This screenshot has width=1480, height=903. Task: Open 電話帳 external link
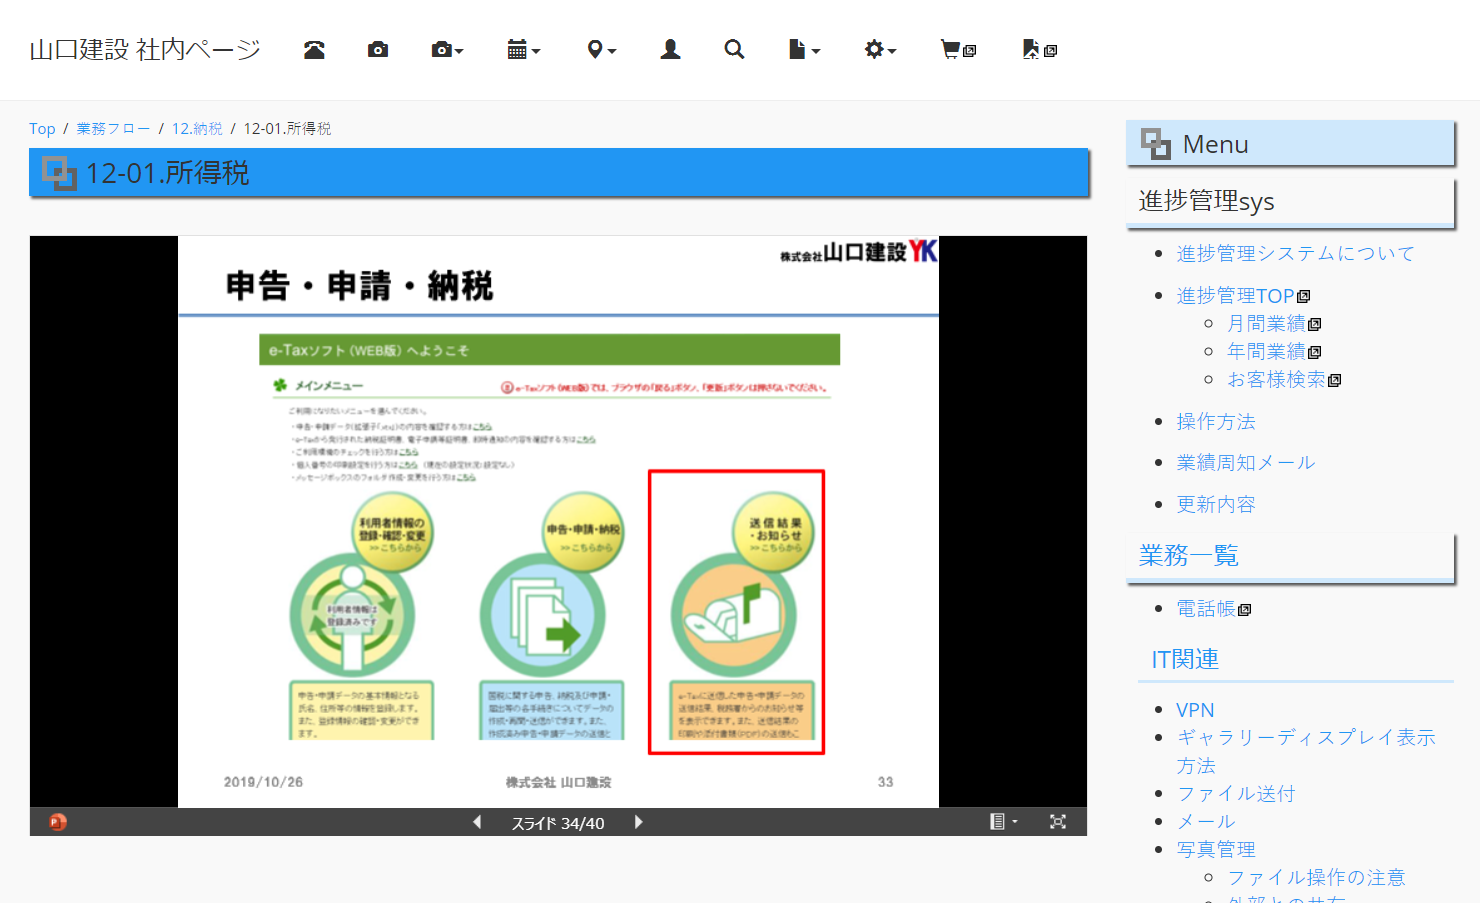pos(1213,609)
